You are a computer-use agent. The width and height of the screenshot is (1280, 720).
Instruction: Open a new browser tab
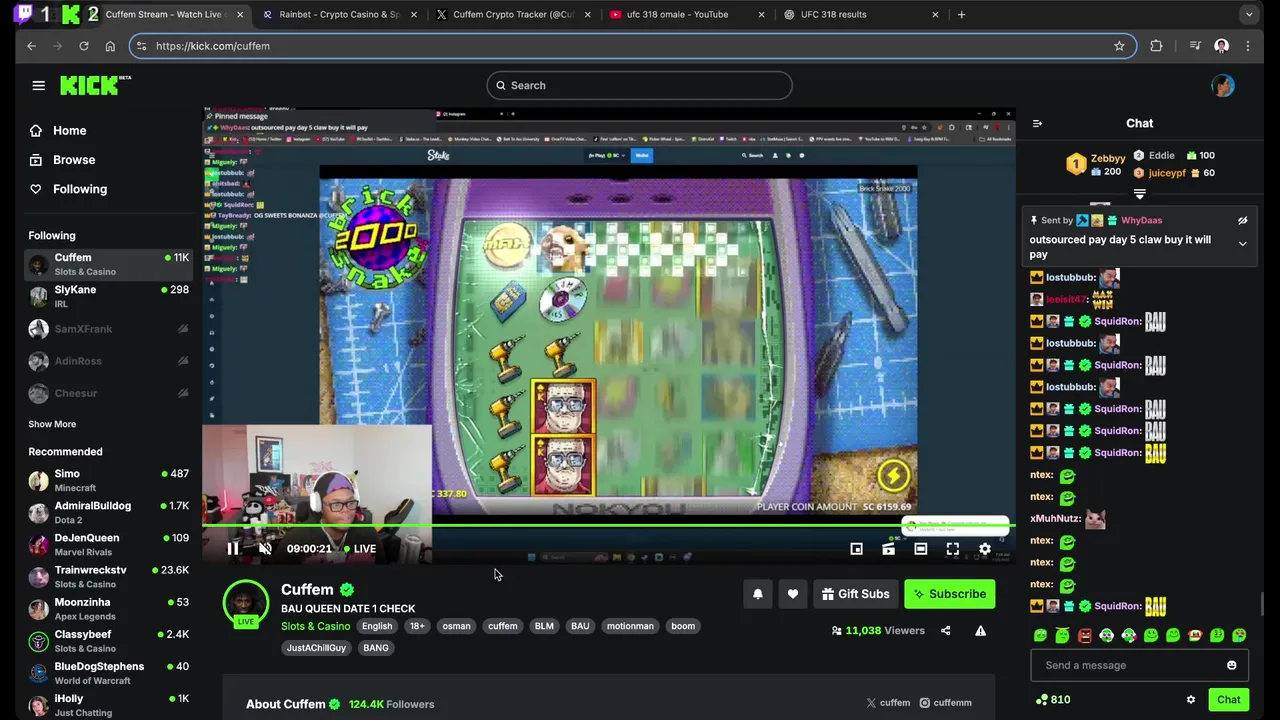coord(961,15)
